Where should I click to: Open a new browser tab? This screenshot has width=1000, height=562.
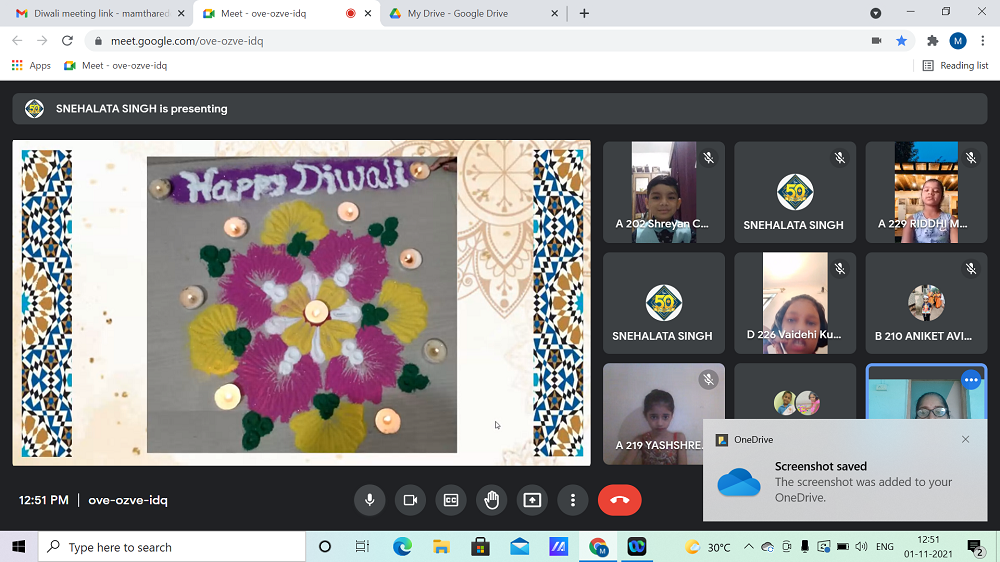click(x=584, y=13)
